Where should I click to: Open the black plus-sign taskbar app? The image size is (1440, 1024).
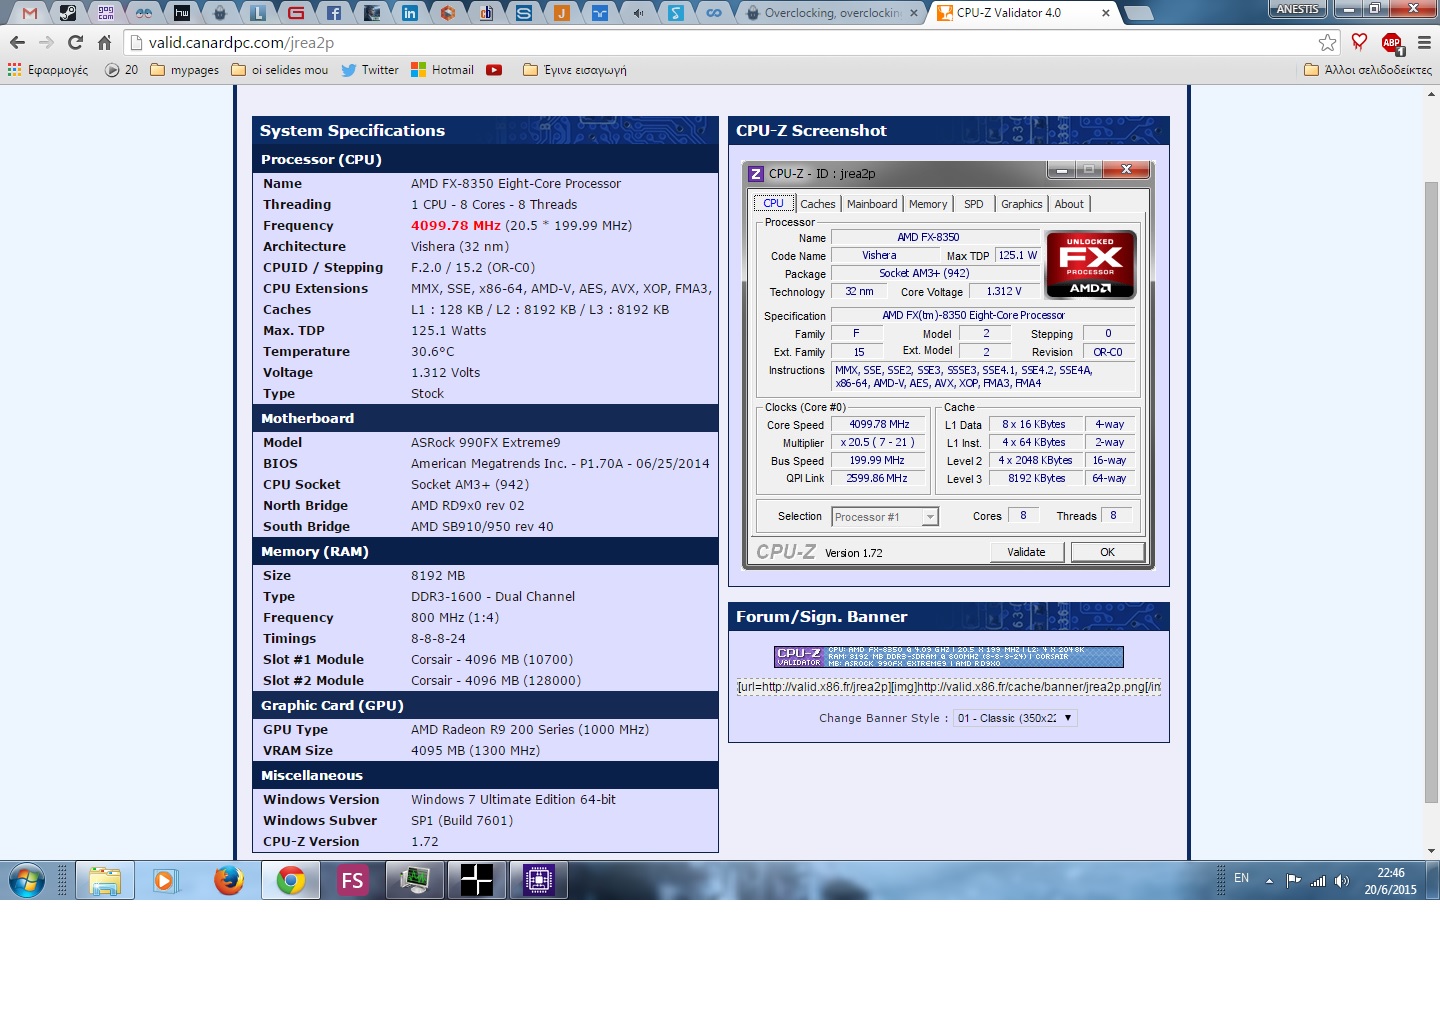(477, 881)
